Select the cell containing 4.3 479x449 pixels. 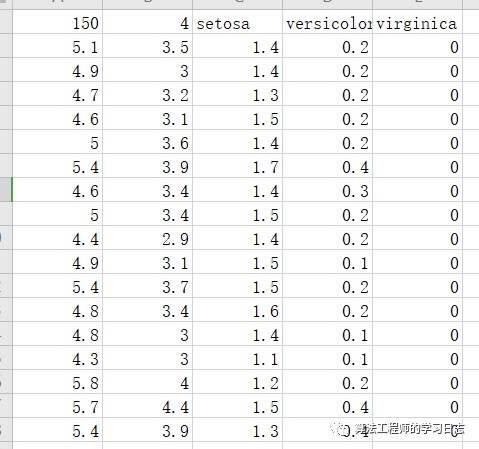[x=57, y=358]
